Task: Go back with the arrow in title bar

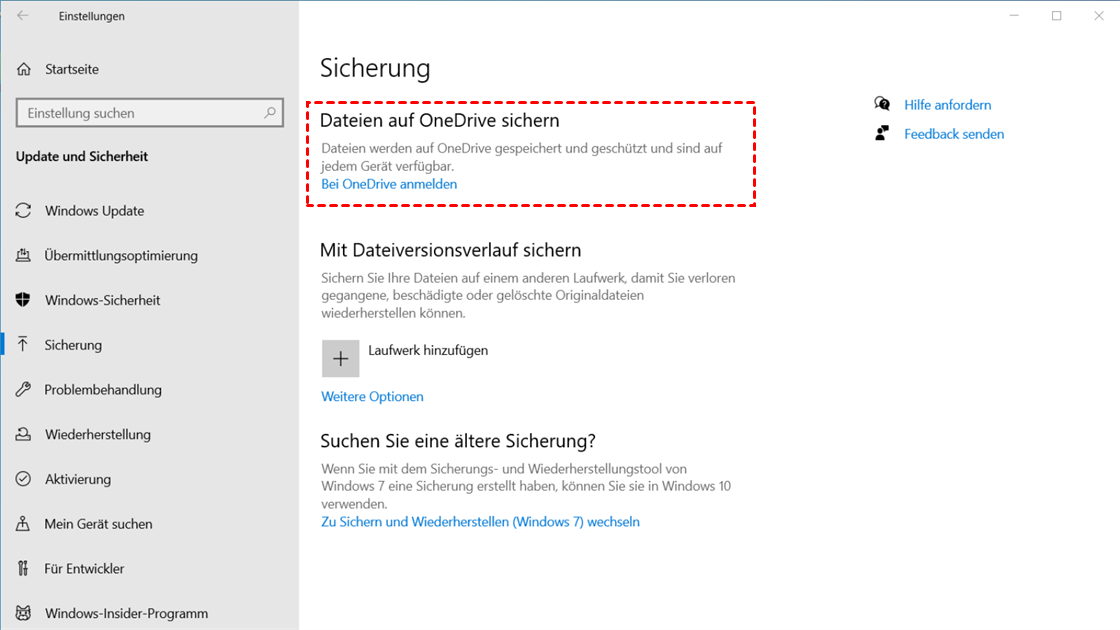Action: point(23,15)
